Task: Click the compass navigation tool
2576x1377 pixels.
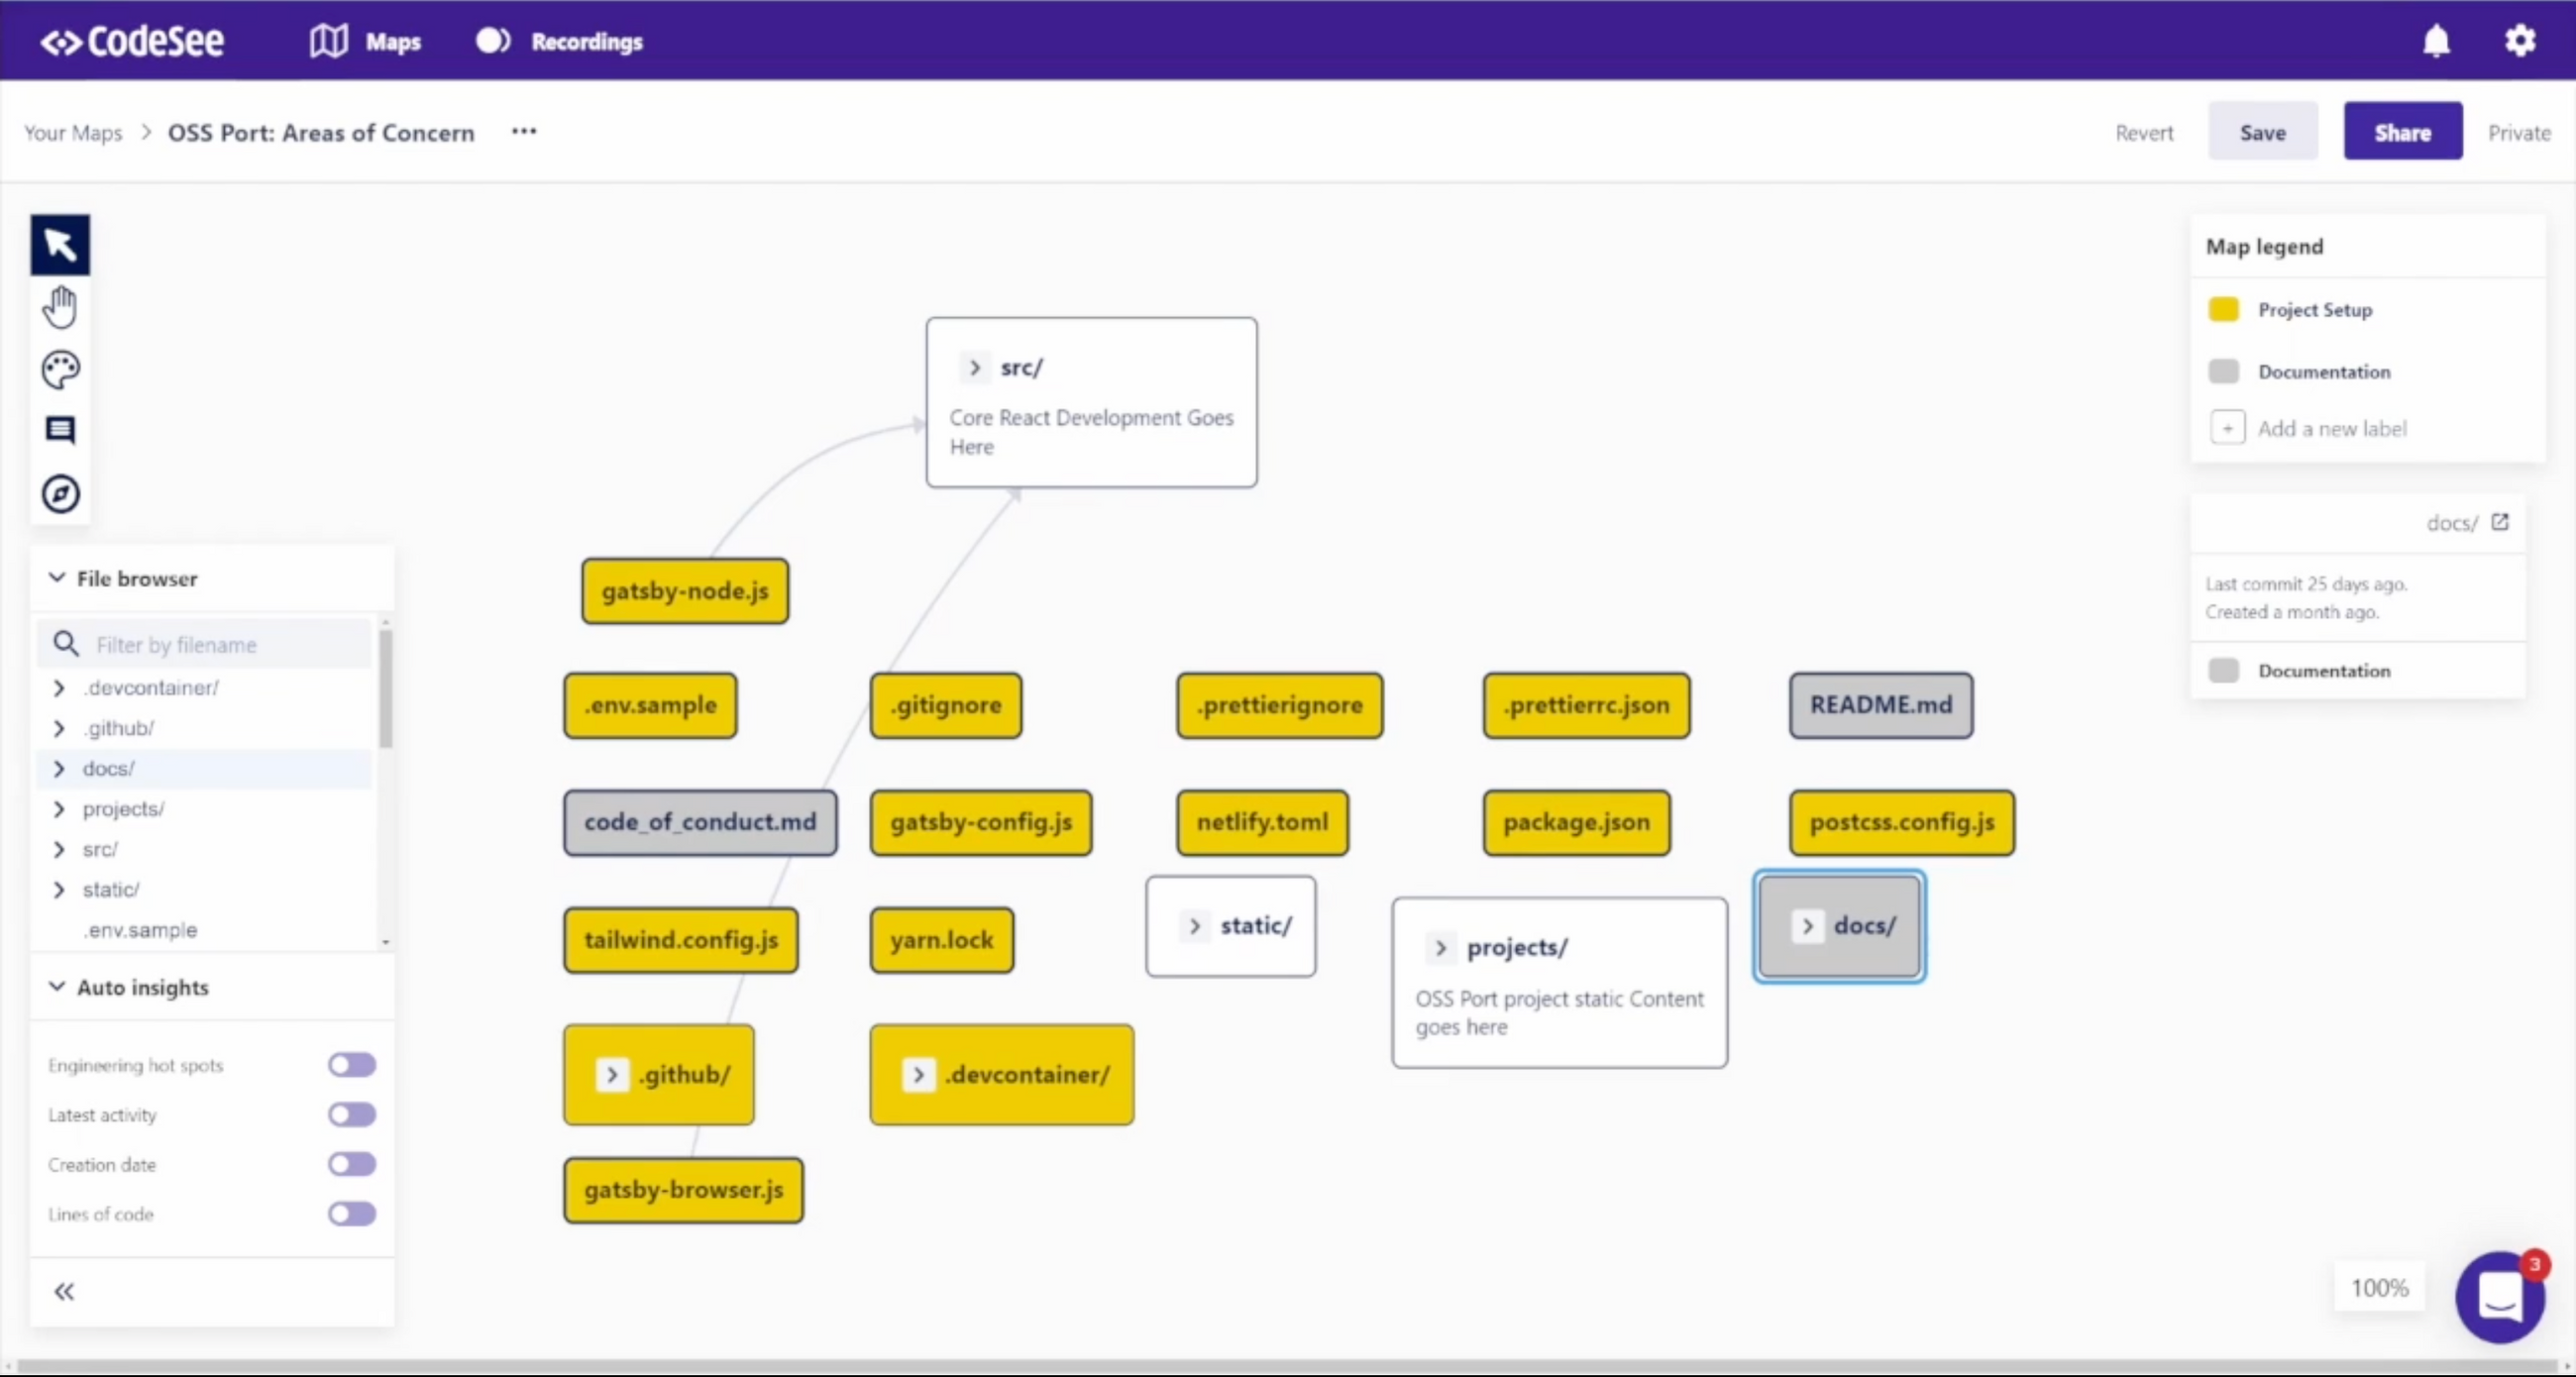Action: 59,492
